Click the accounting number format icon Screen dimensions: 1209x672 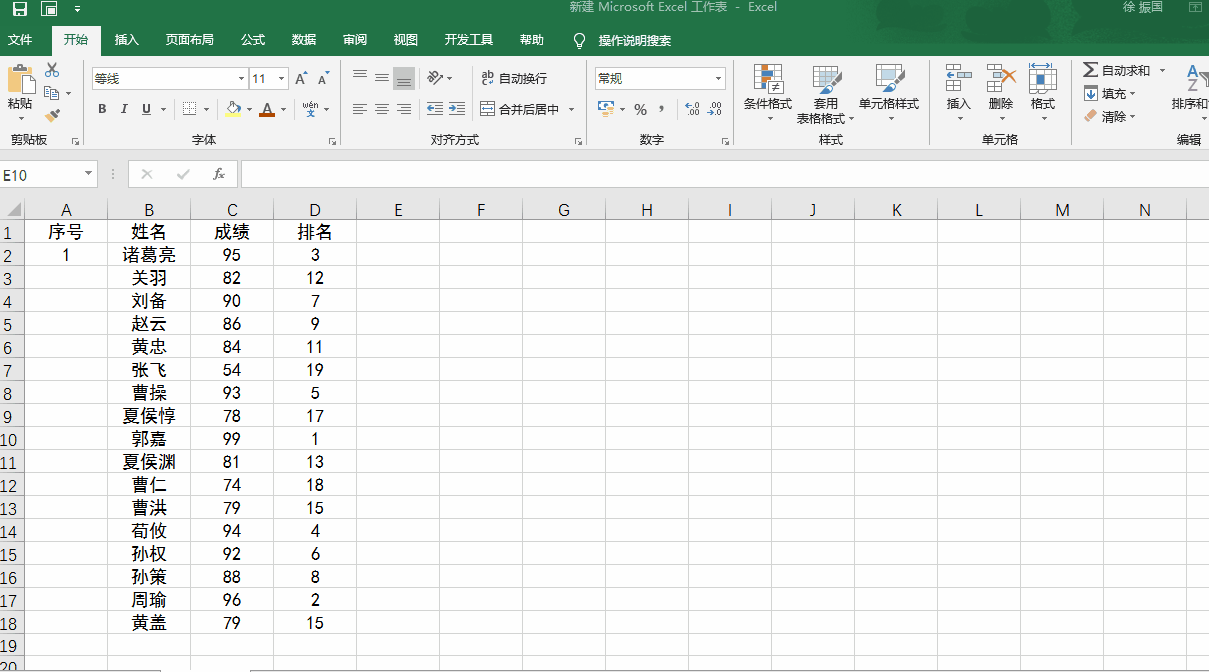point(606,109)
